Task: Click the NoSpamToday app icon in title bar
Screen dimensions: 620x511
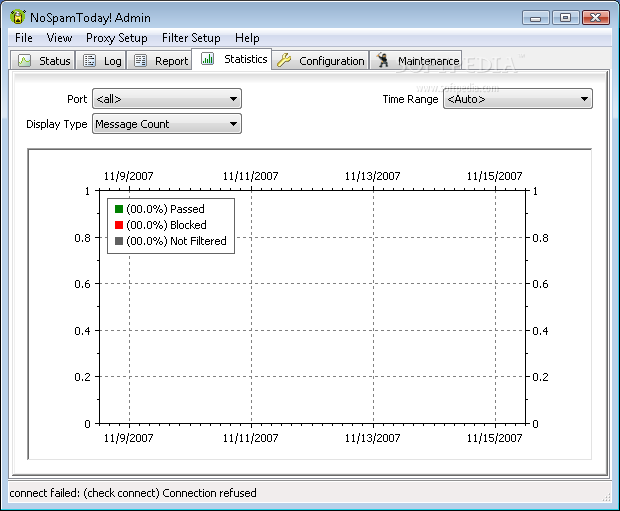Action: [x=17, y=17]
